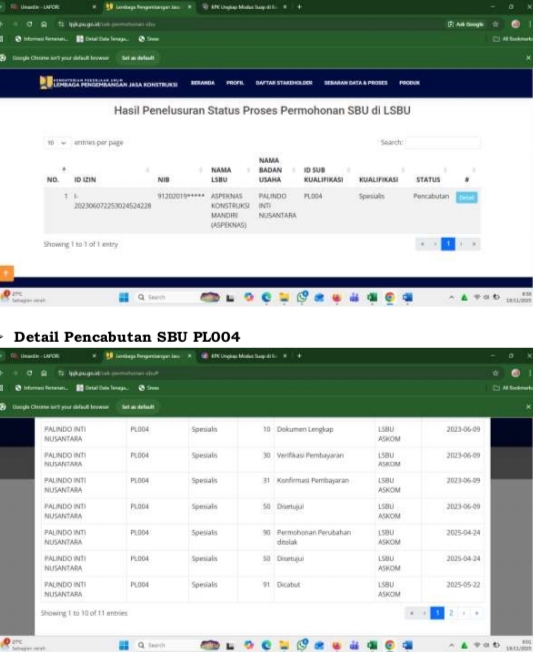Select Lembaga Pengembangan Jasa tab, upper browser
The height and width of the screenshot is (652, 533).
point(146,7)
